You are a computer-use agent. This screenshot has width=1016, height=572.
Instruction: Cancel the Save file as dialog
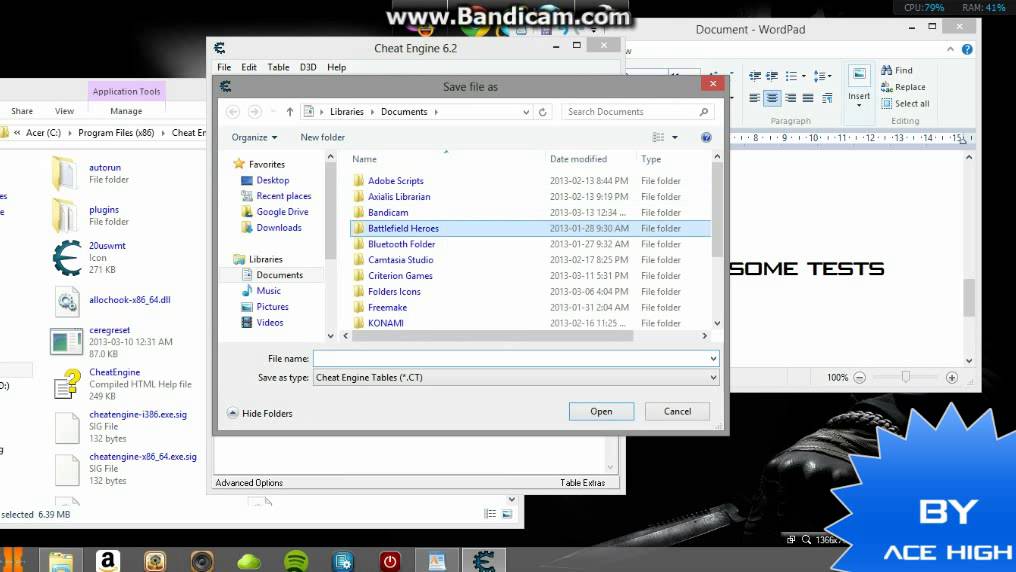677,411
